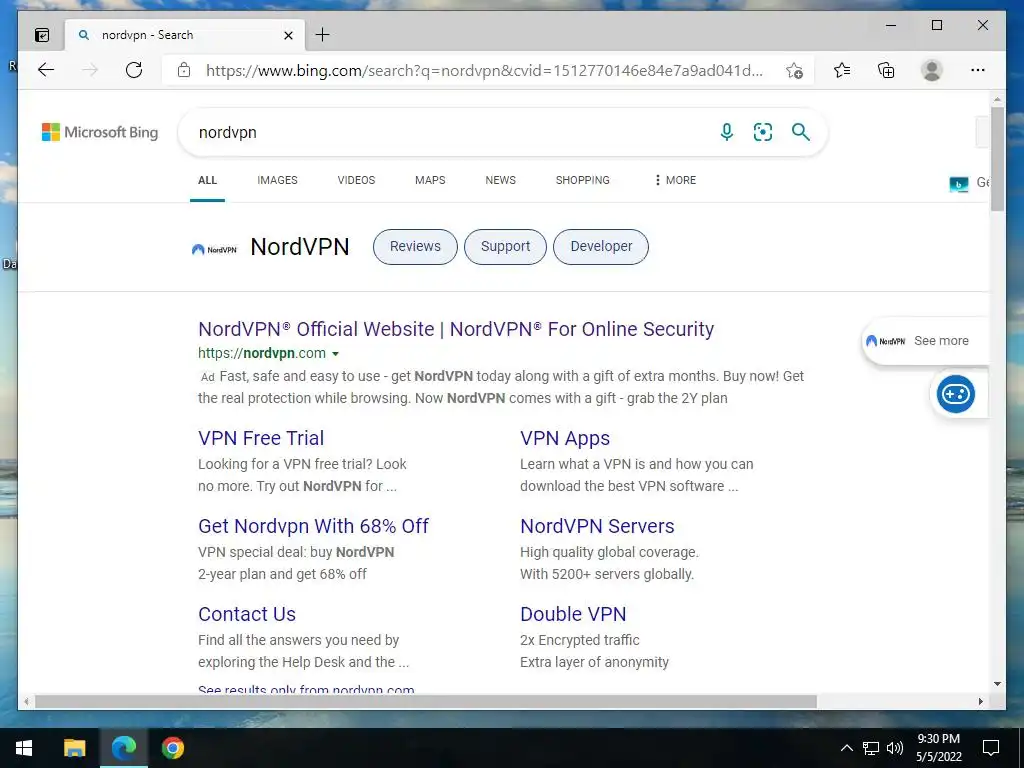The image size is (1024, 768).
Task: Open NordVPN Official Website ad link
Action: [x=456, y=329]
